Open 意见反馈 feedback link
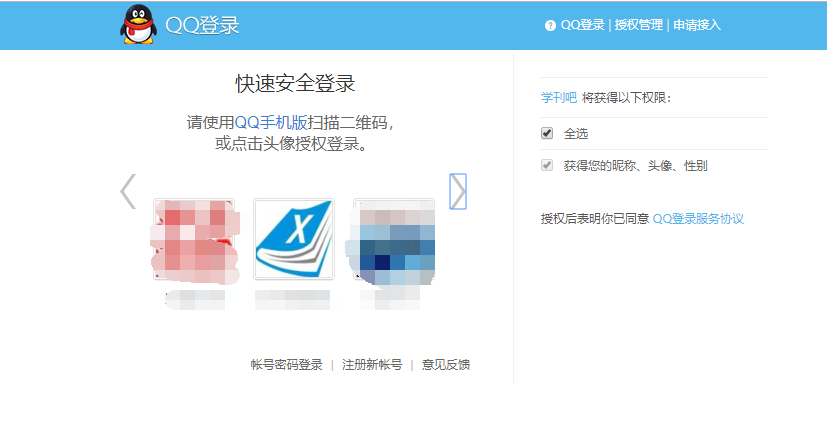 (x=446, y=365)
